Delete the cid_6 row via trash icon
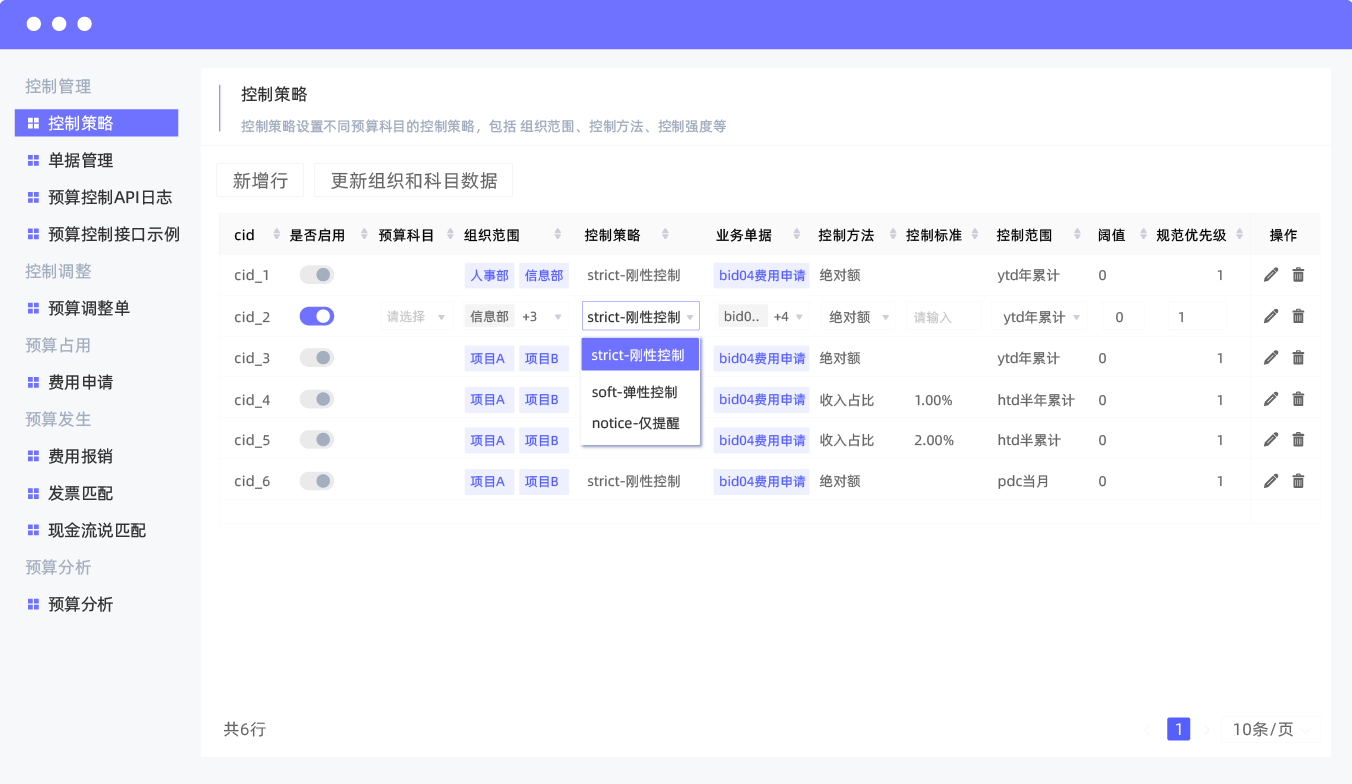This screenshot has width=1352, height=784. [1298, 481]
